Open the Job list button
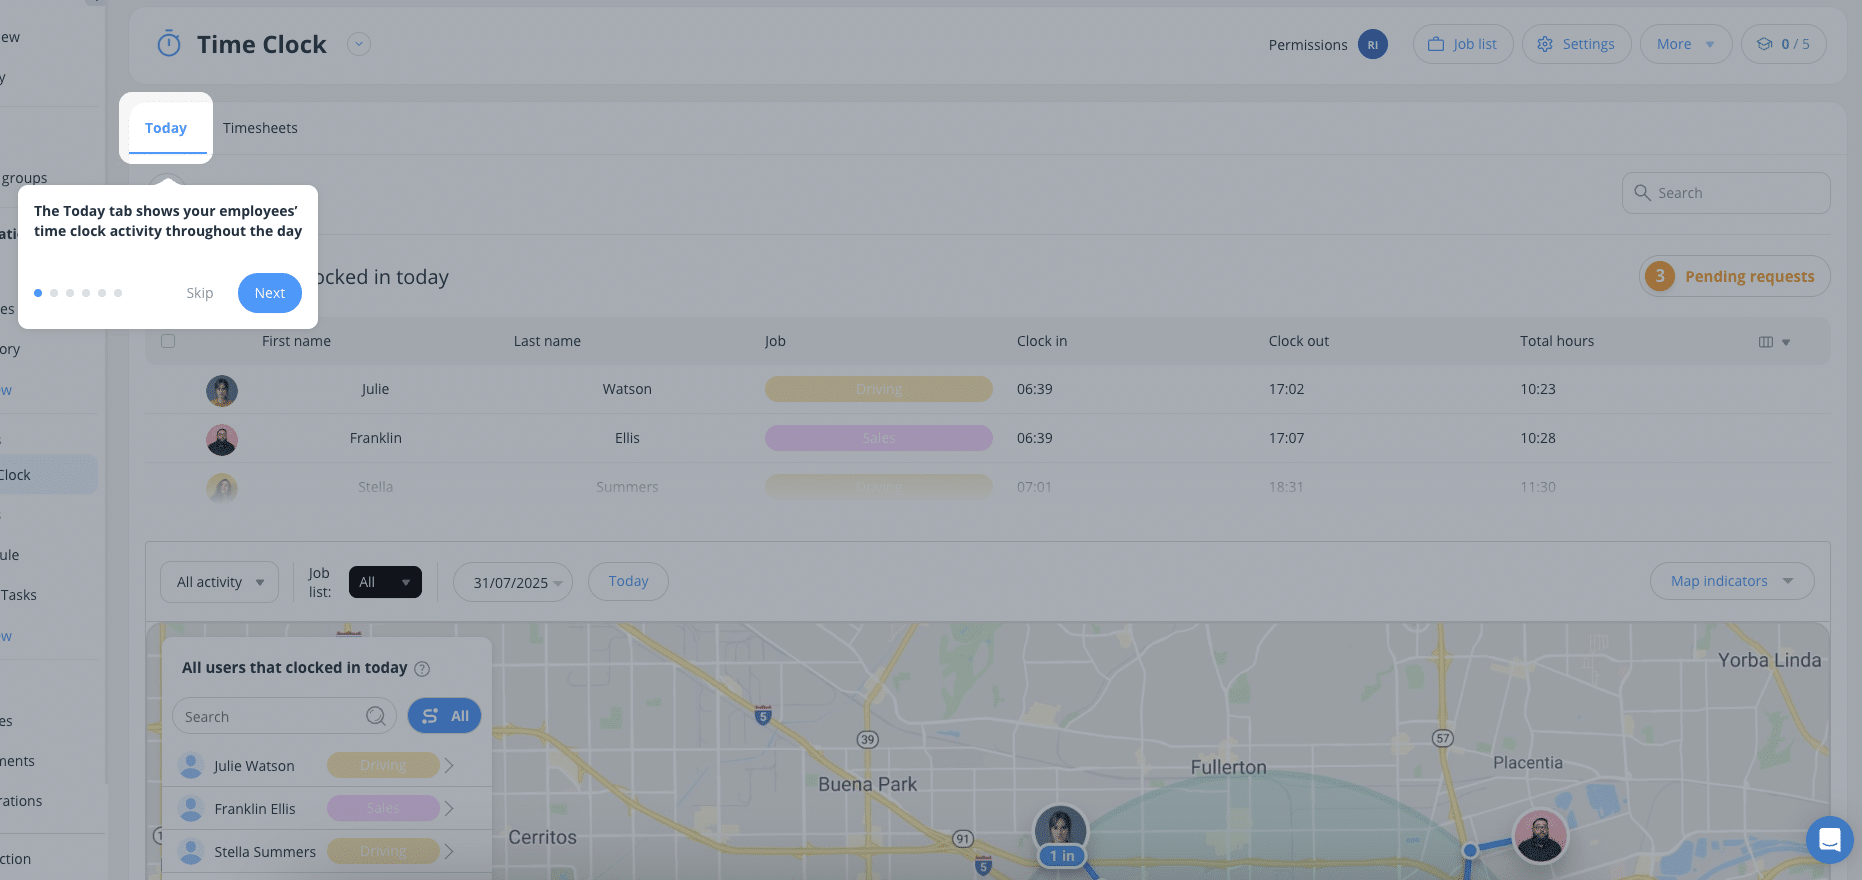The image size is (1862, 880). 1462,44
